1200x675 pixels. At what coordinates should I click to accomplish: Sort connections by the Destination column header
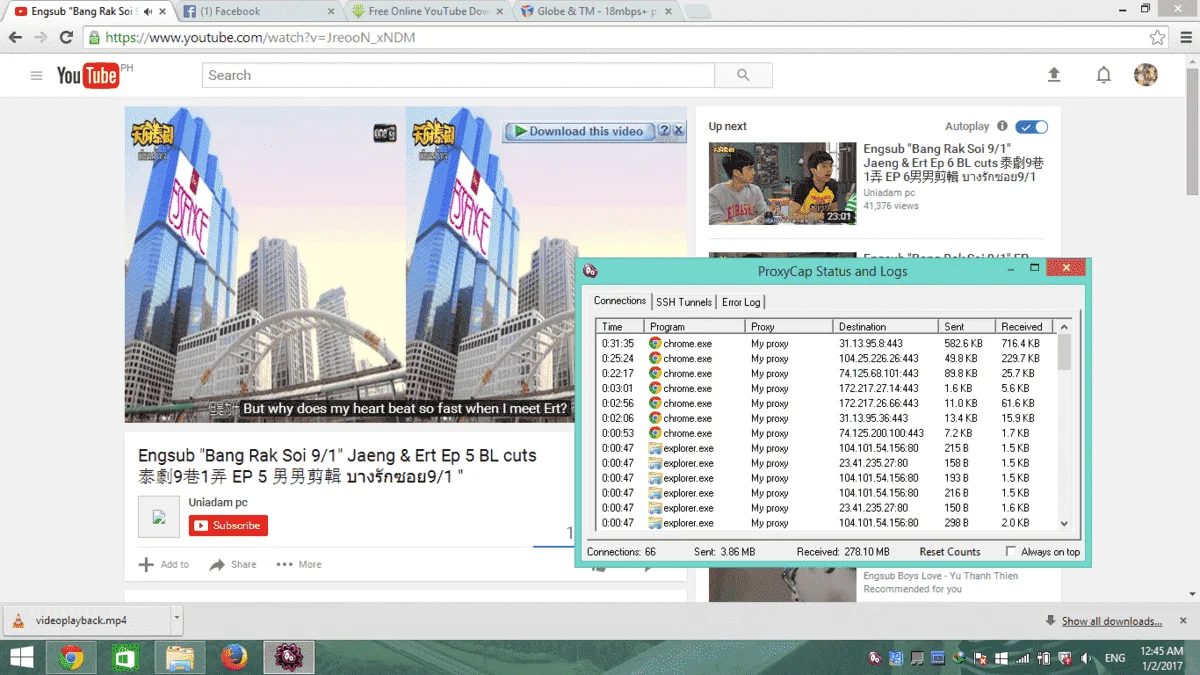tap(887, 326)
